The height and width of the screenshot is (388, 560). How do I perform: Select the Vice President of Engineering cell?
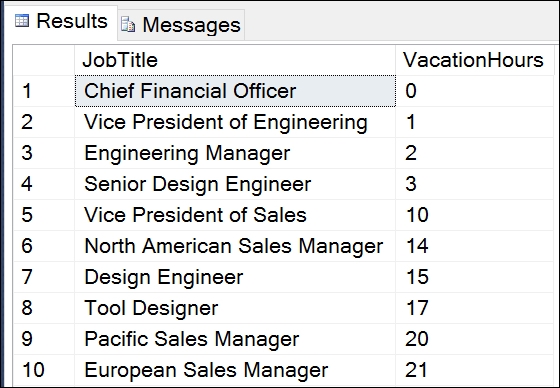(x=235, y=122)
